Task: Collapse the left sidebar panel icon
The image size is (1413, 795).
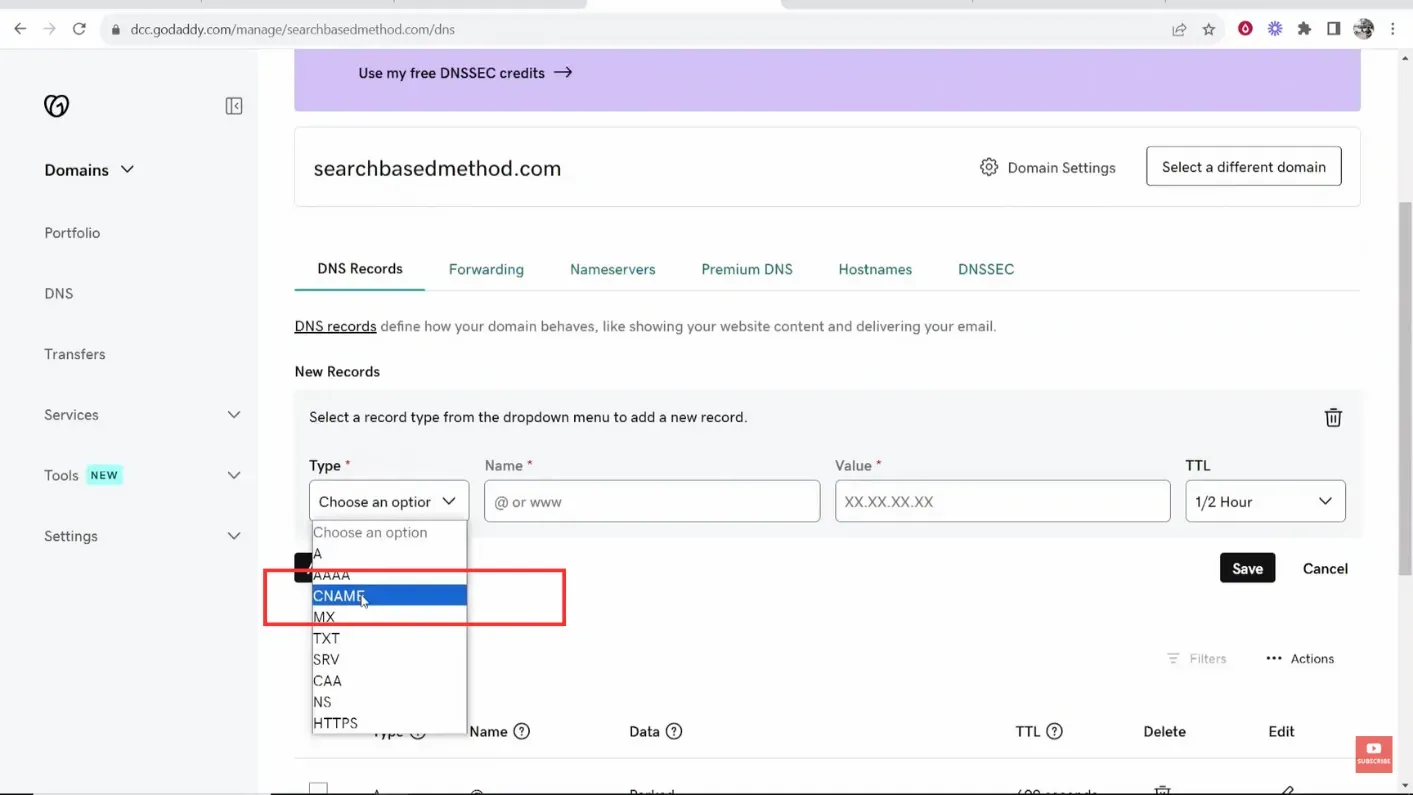Action: click(x=234, y=106)
